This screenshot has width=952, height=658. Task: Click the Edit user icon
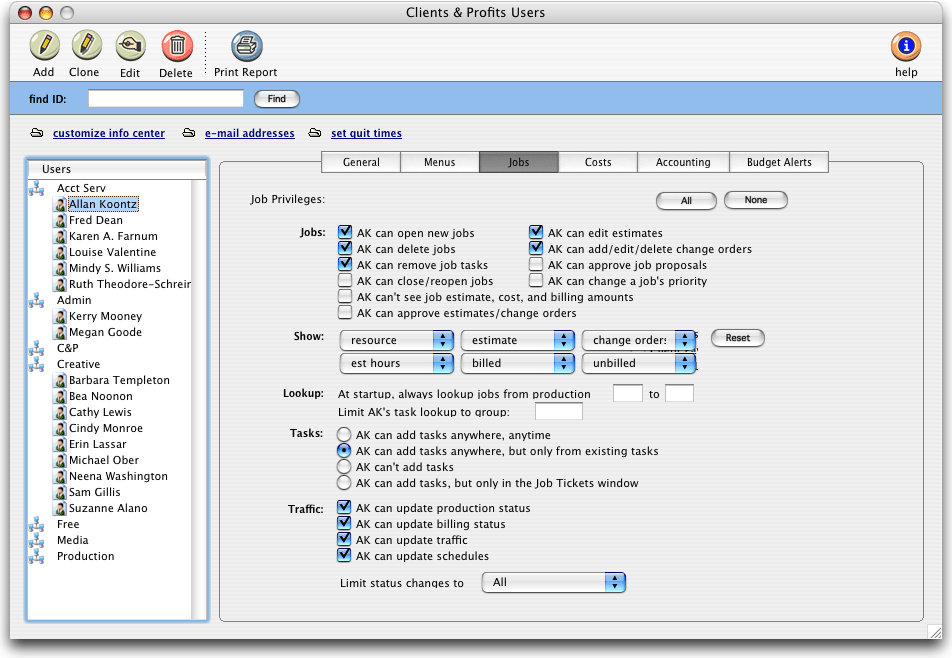pos(131,46)
